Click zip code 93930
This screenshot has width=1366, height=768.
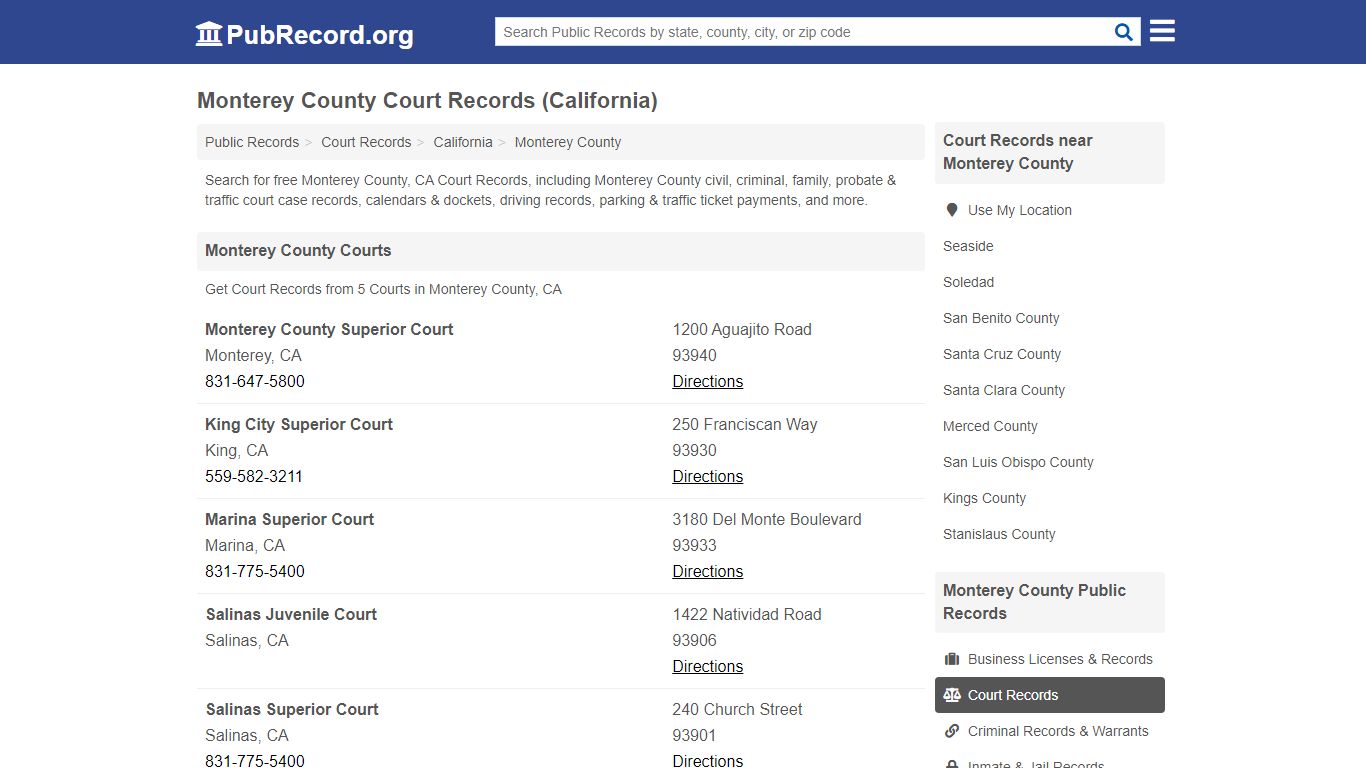694,450
